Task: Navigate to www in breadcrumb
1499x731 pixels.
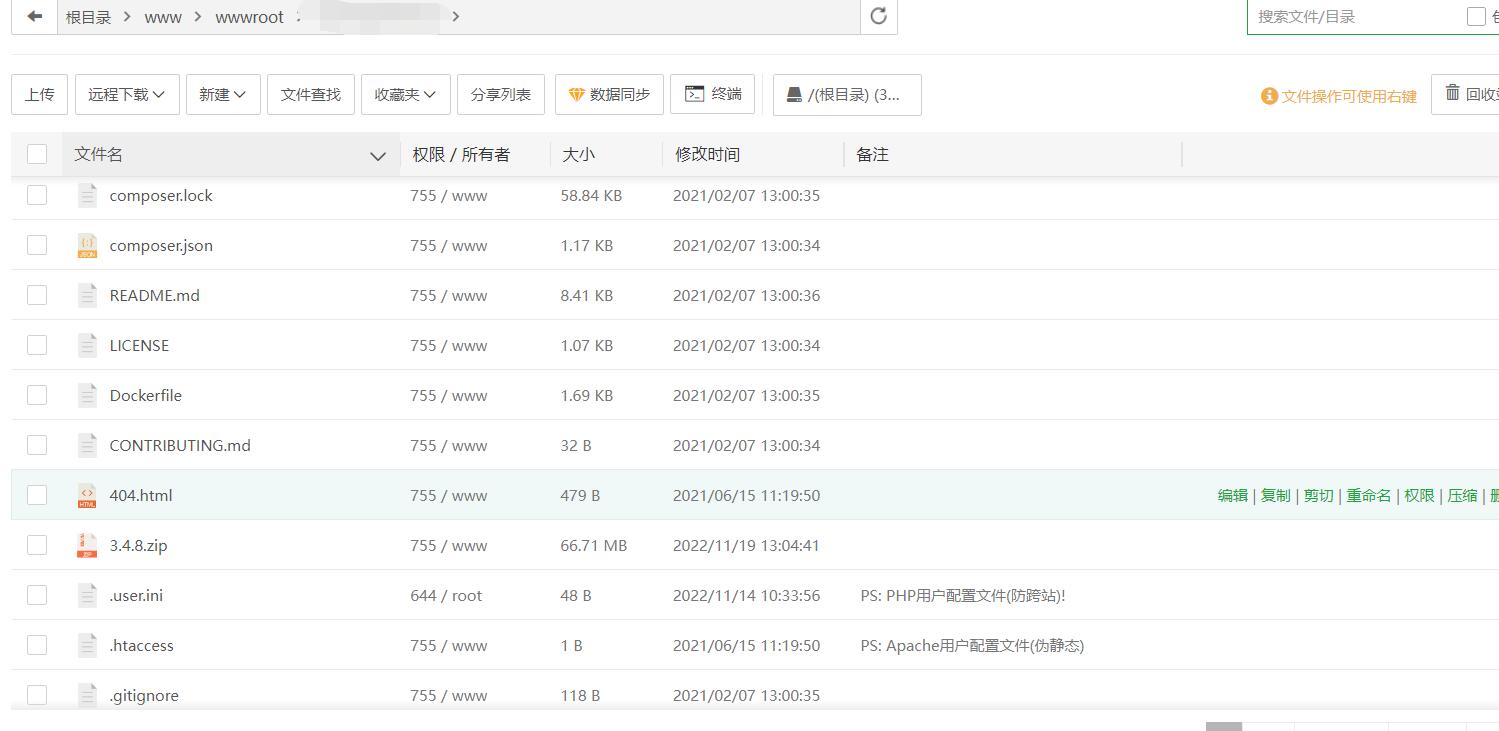Action: [x=163, y=17]
